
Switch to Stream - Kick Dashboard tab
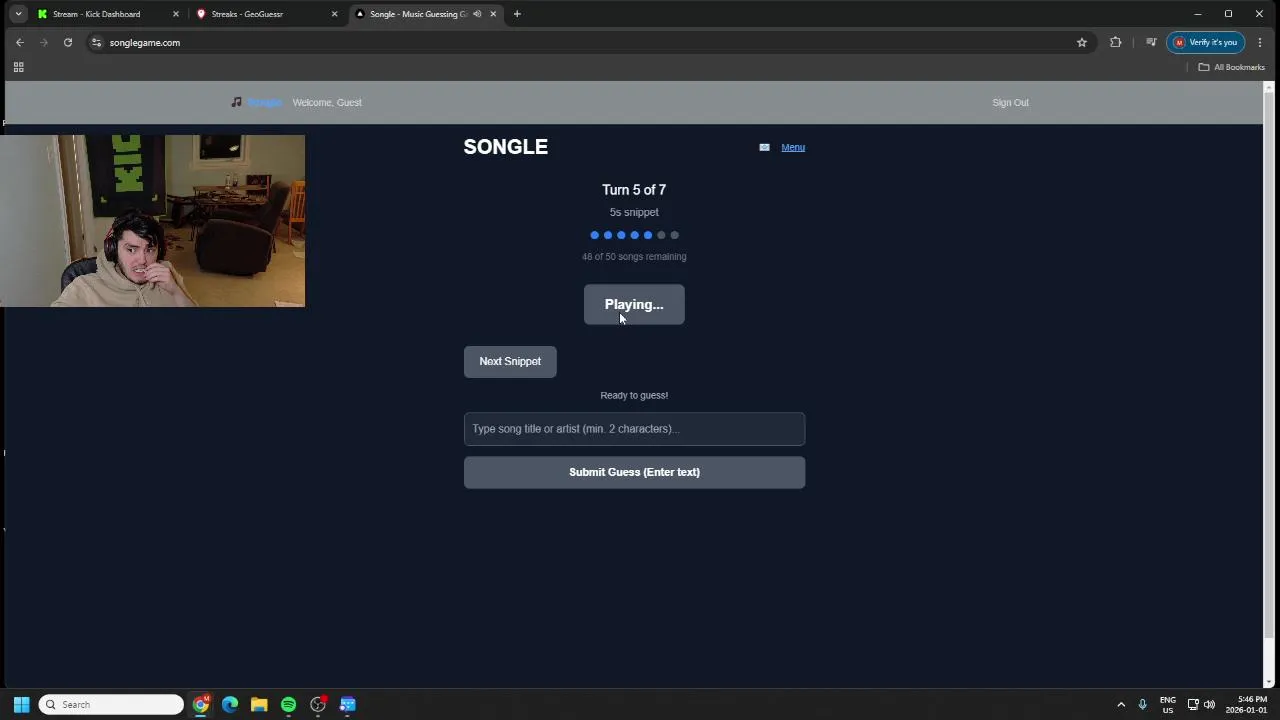(x=96, y=14)
